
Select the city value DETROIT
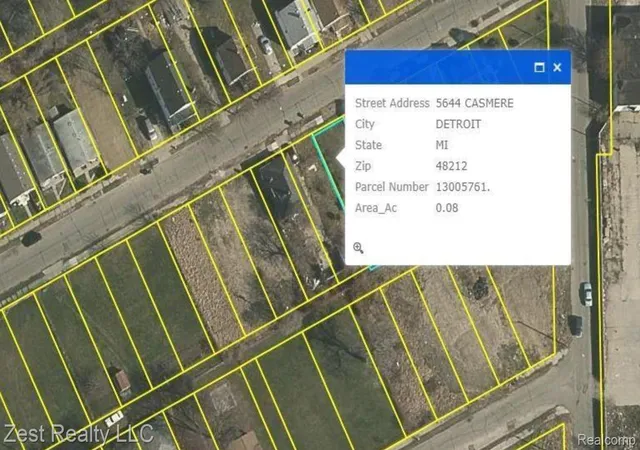[x=458, y=124]
